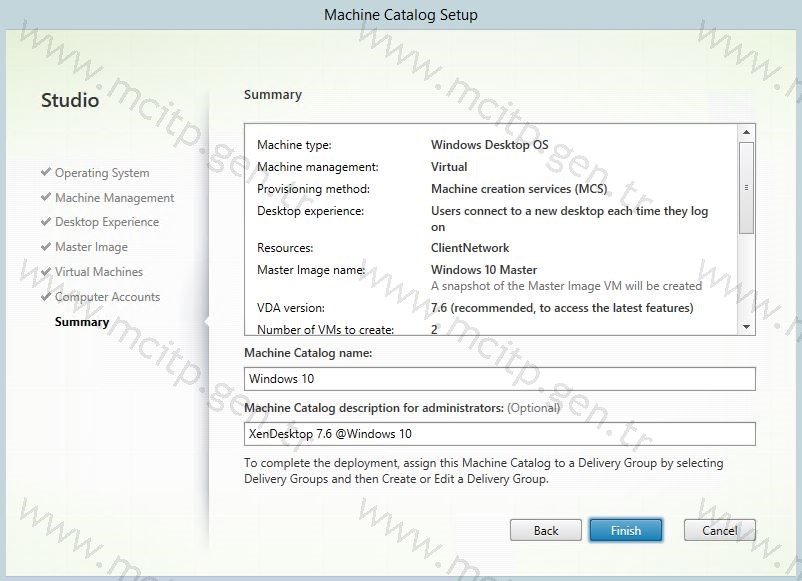802x581 pixels.
Task: Click the 'Master Image name:' label
Action: pos(311,270)
